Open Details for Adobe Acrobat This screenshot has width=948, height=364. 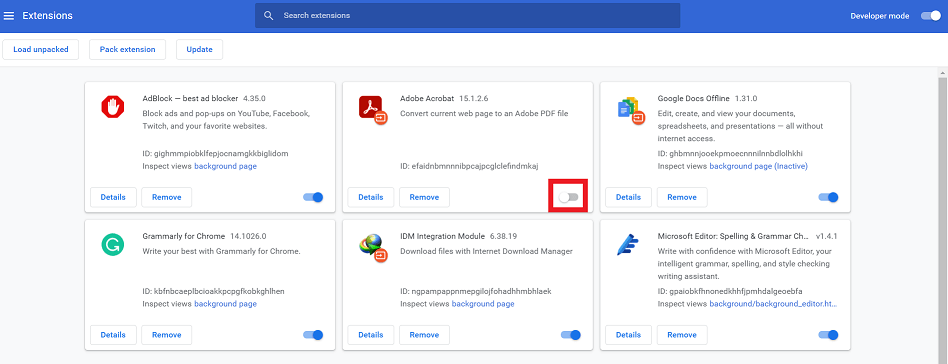pos(371,197)
